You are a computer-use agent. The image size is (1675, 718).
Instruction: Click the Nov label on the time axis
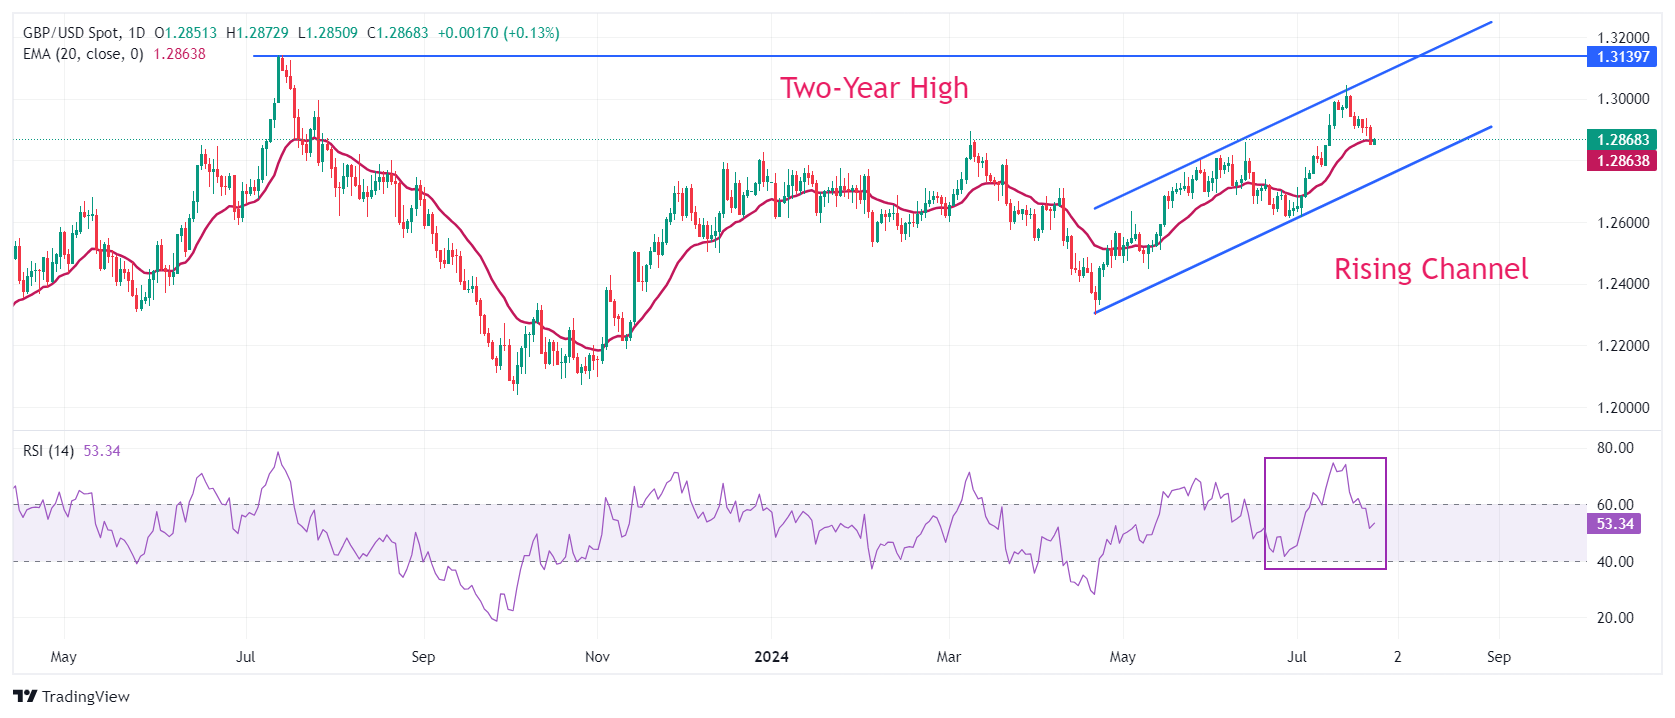pyautogui.click(x=597, y=657)
